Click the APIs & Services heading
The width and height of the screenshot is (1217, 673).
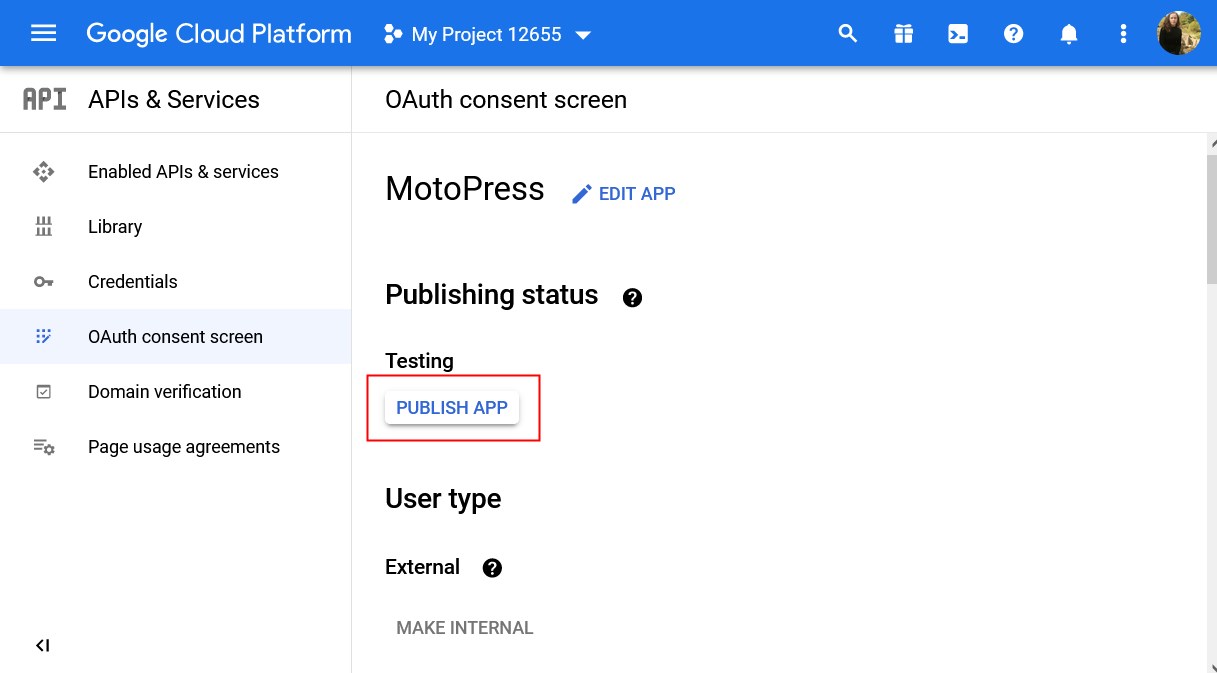pyautogui.click(x=174, y=99)
